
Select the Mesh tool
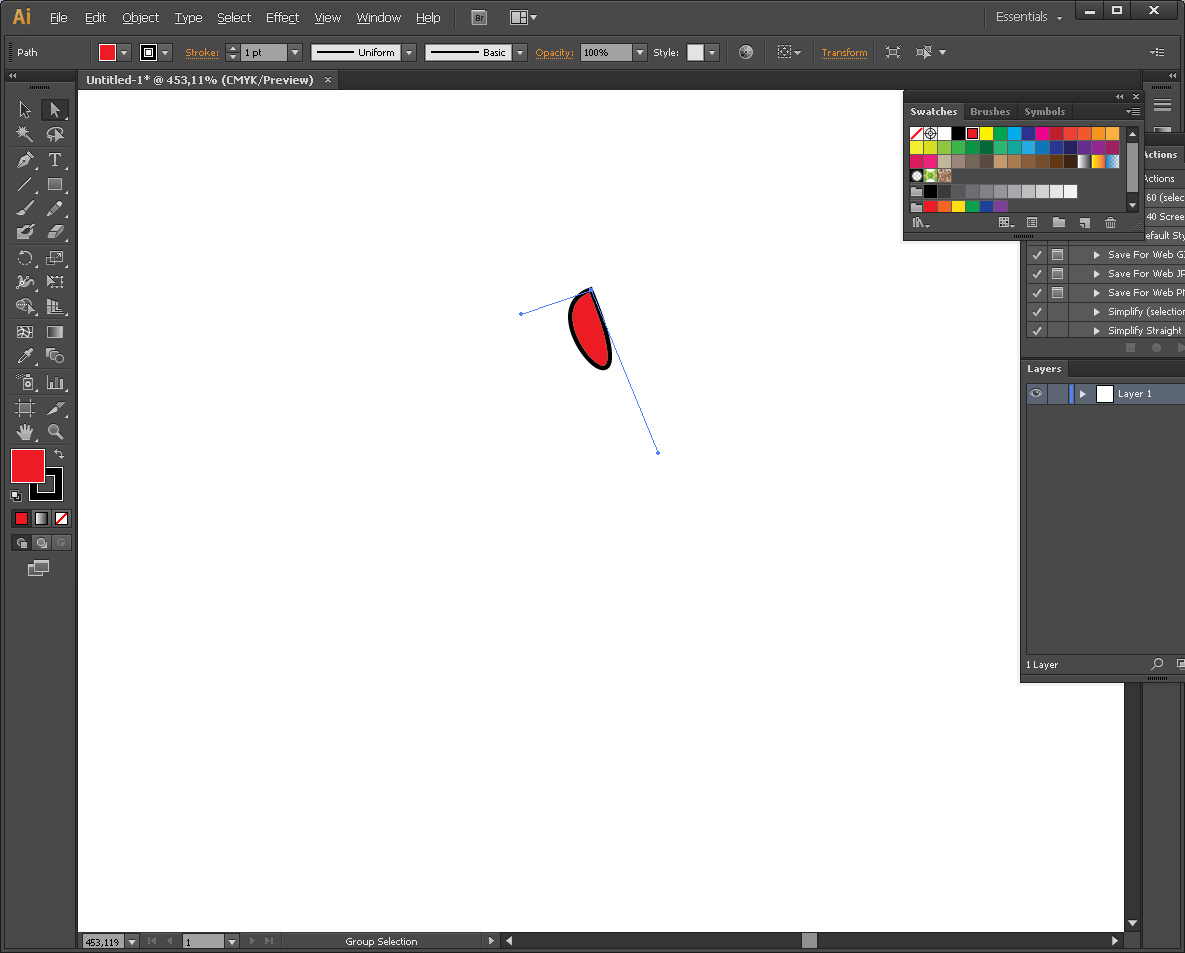25,333
